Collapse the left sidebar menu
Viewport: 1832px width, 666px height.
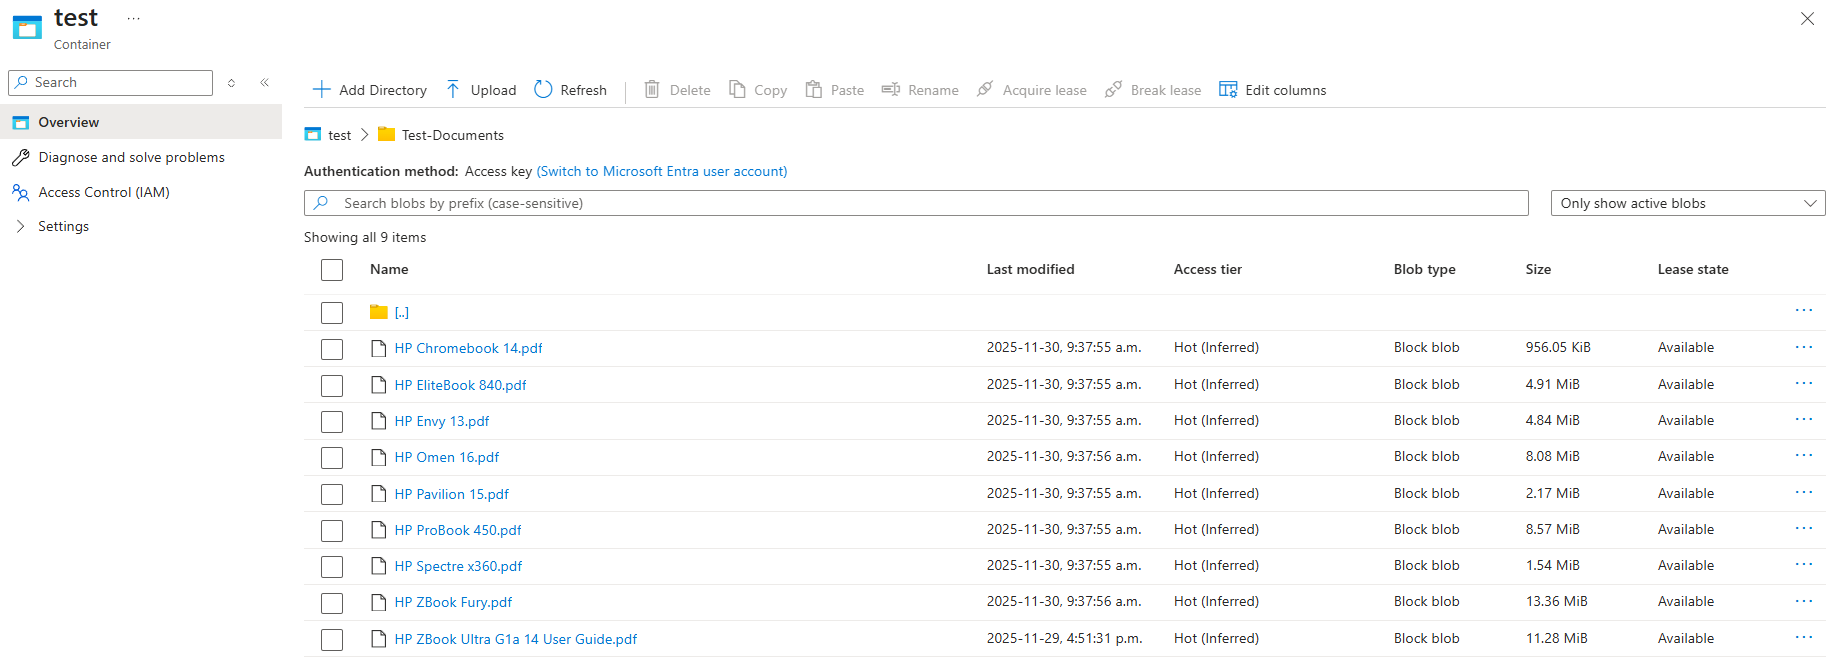(265, 83)
